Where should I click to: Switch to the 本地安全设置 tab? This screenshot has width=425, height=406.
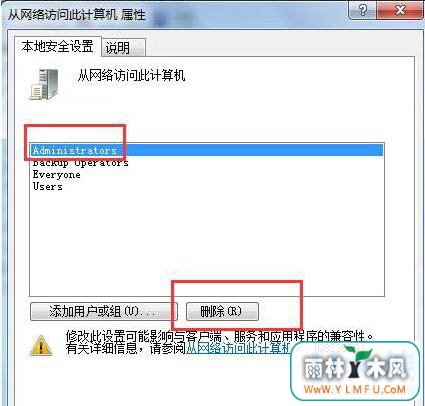pyautogui.click(x=57, y=46)
